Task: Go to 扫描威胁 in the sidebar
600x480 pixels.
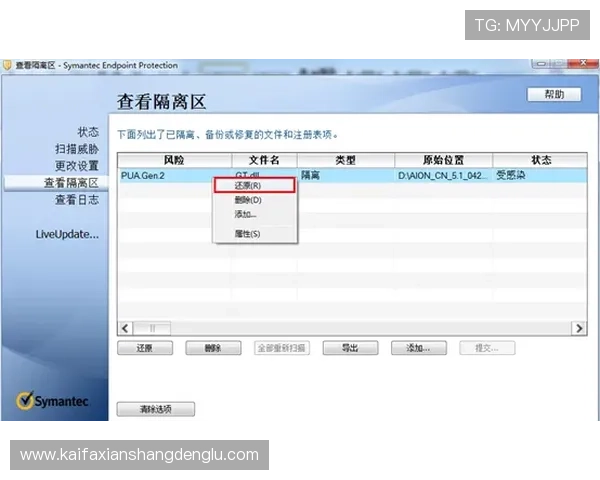Action: [77, 149]
